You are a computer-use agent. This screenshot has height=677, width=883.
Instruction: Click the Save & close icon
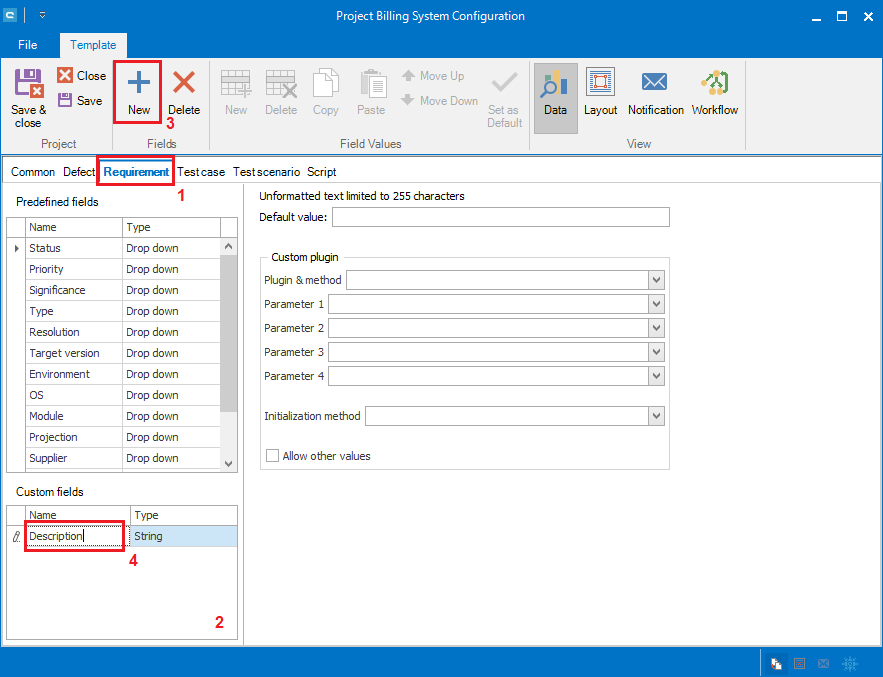pyautogui.click(x=28, y=85)
